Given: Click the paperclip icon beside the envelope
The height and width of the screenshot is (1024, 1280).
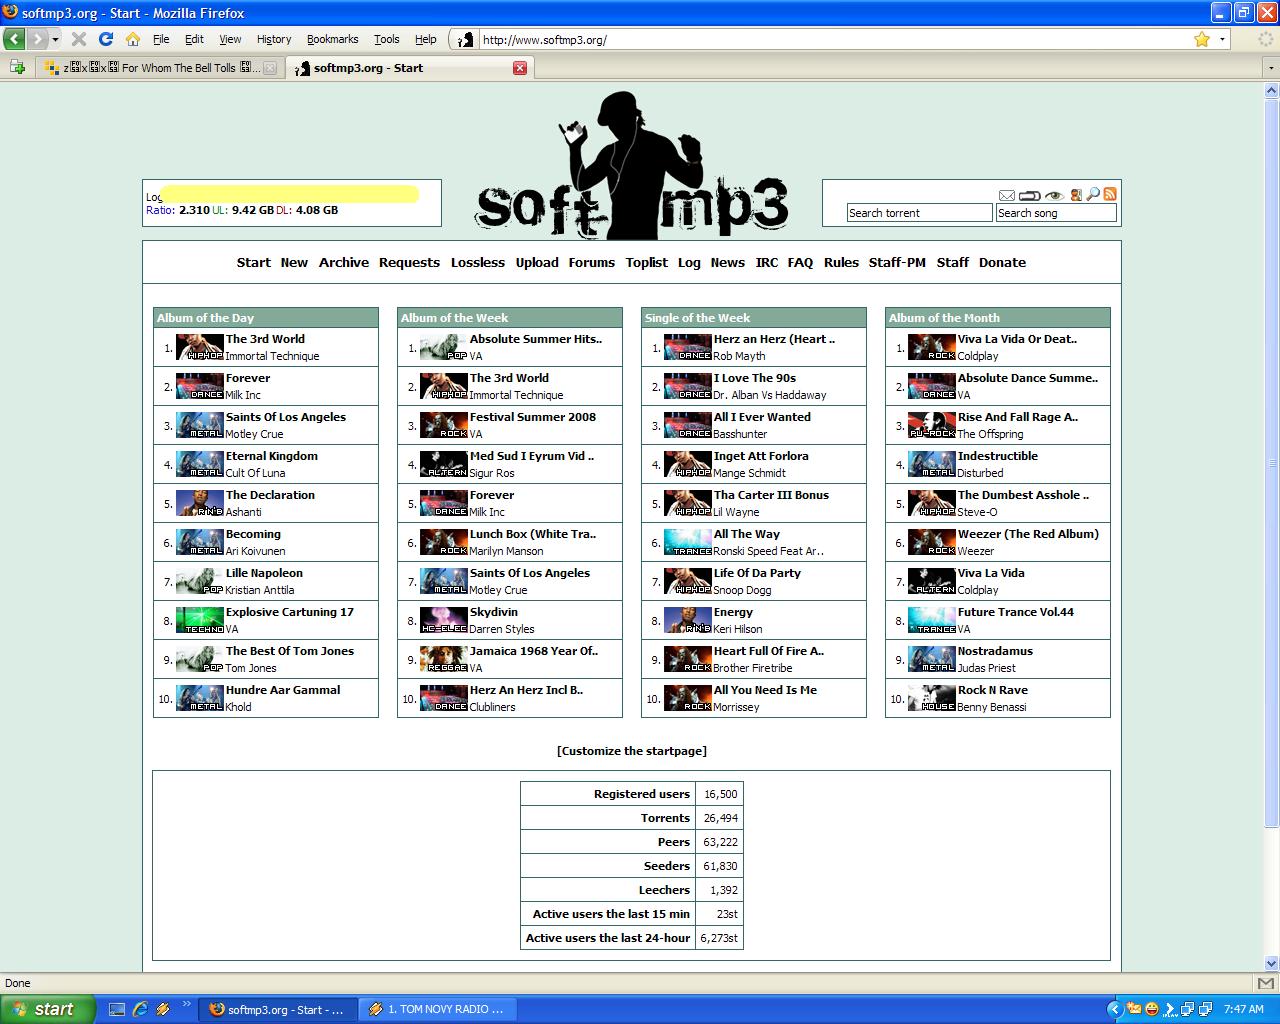Looking at the screenshot, I should pos(1030,195).
